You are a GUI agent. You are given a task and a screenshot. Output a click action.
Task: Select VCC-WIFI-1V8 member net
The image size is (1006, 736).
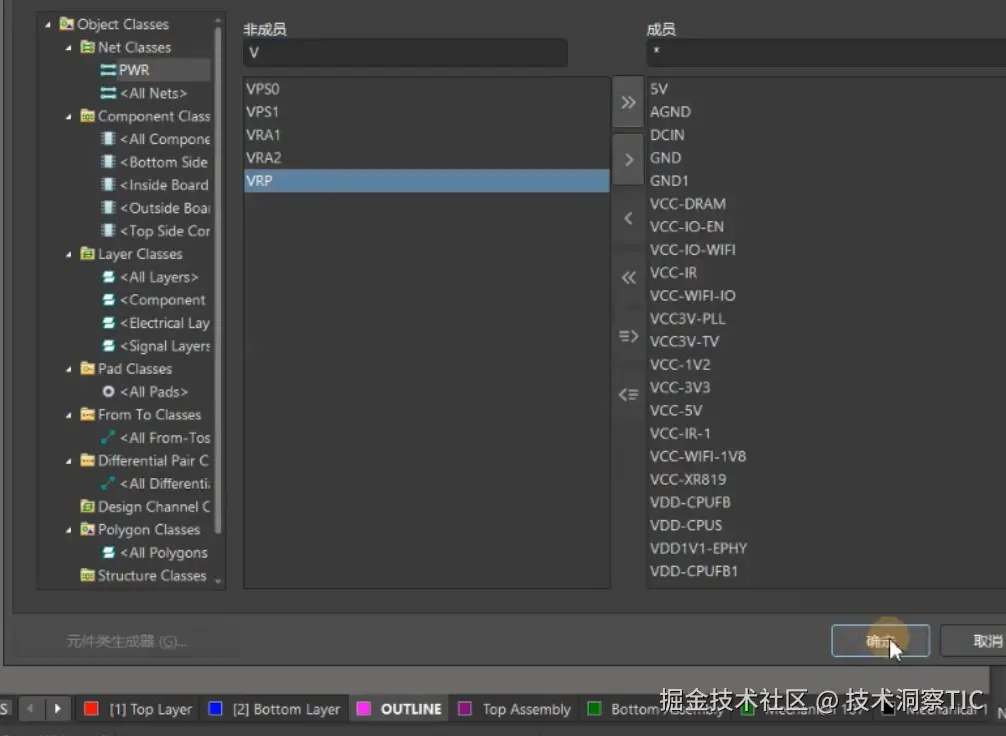point(698,456)
